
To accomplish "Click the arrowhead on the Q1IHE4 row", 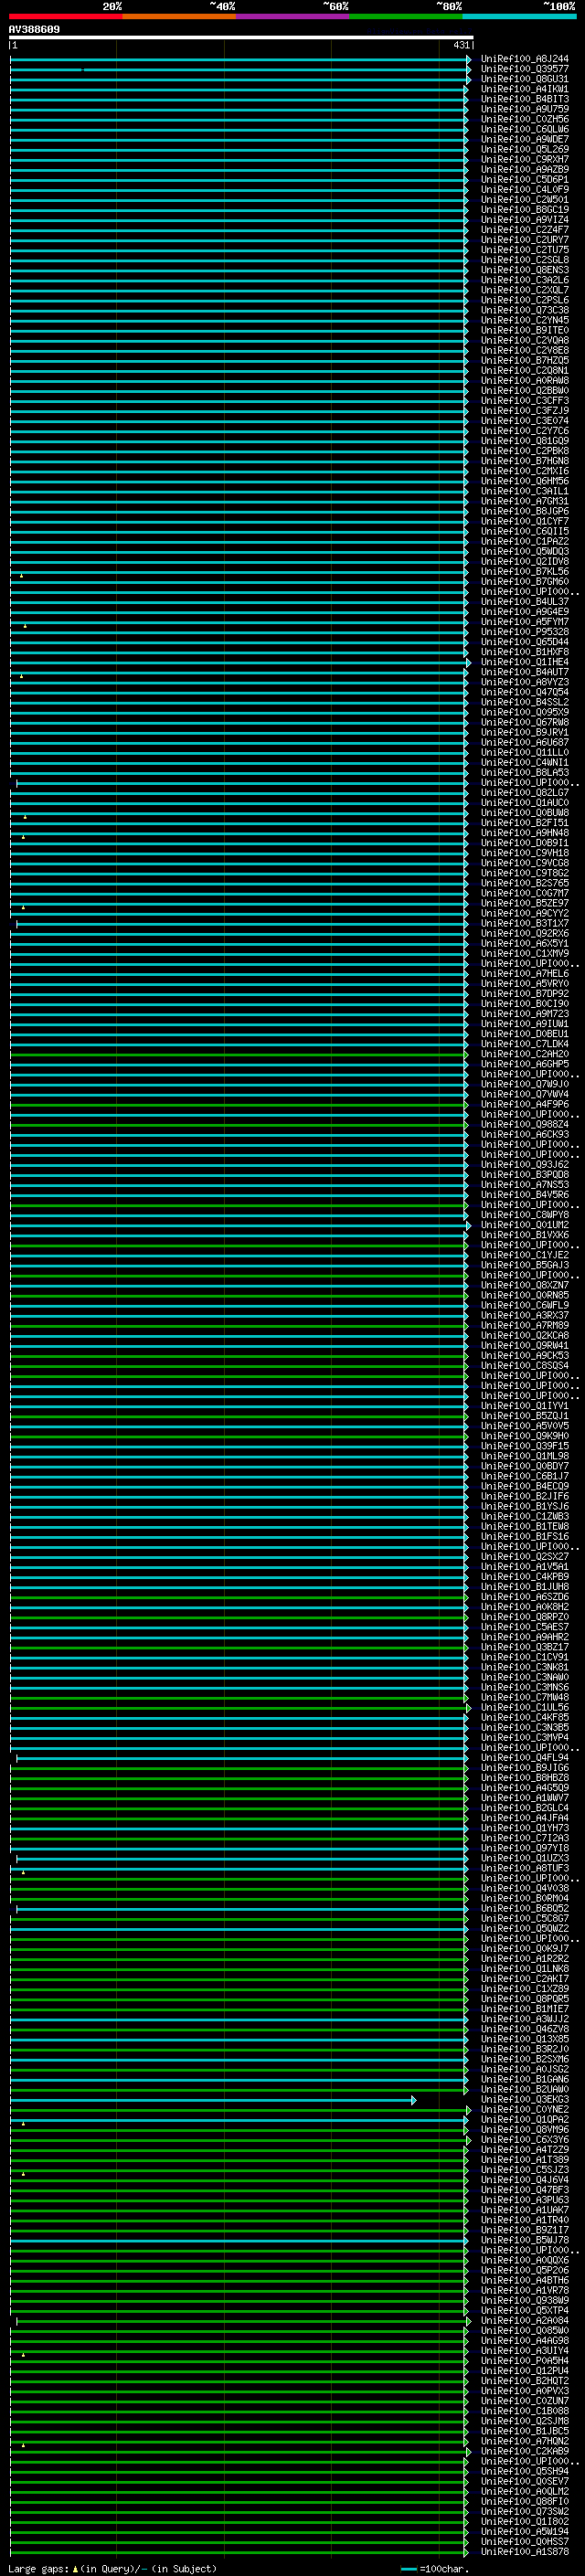I will [468, 662].
